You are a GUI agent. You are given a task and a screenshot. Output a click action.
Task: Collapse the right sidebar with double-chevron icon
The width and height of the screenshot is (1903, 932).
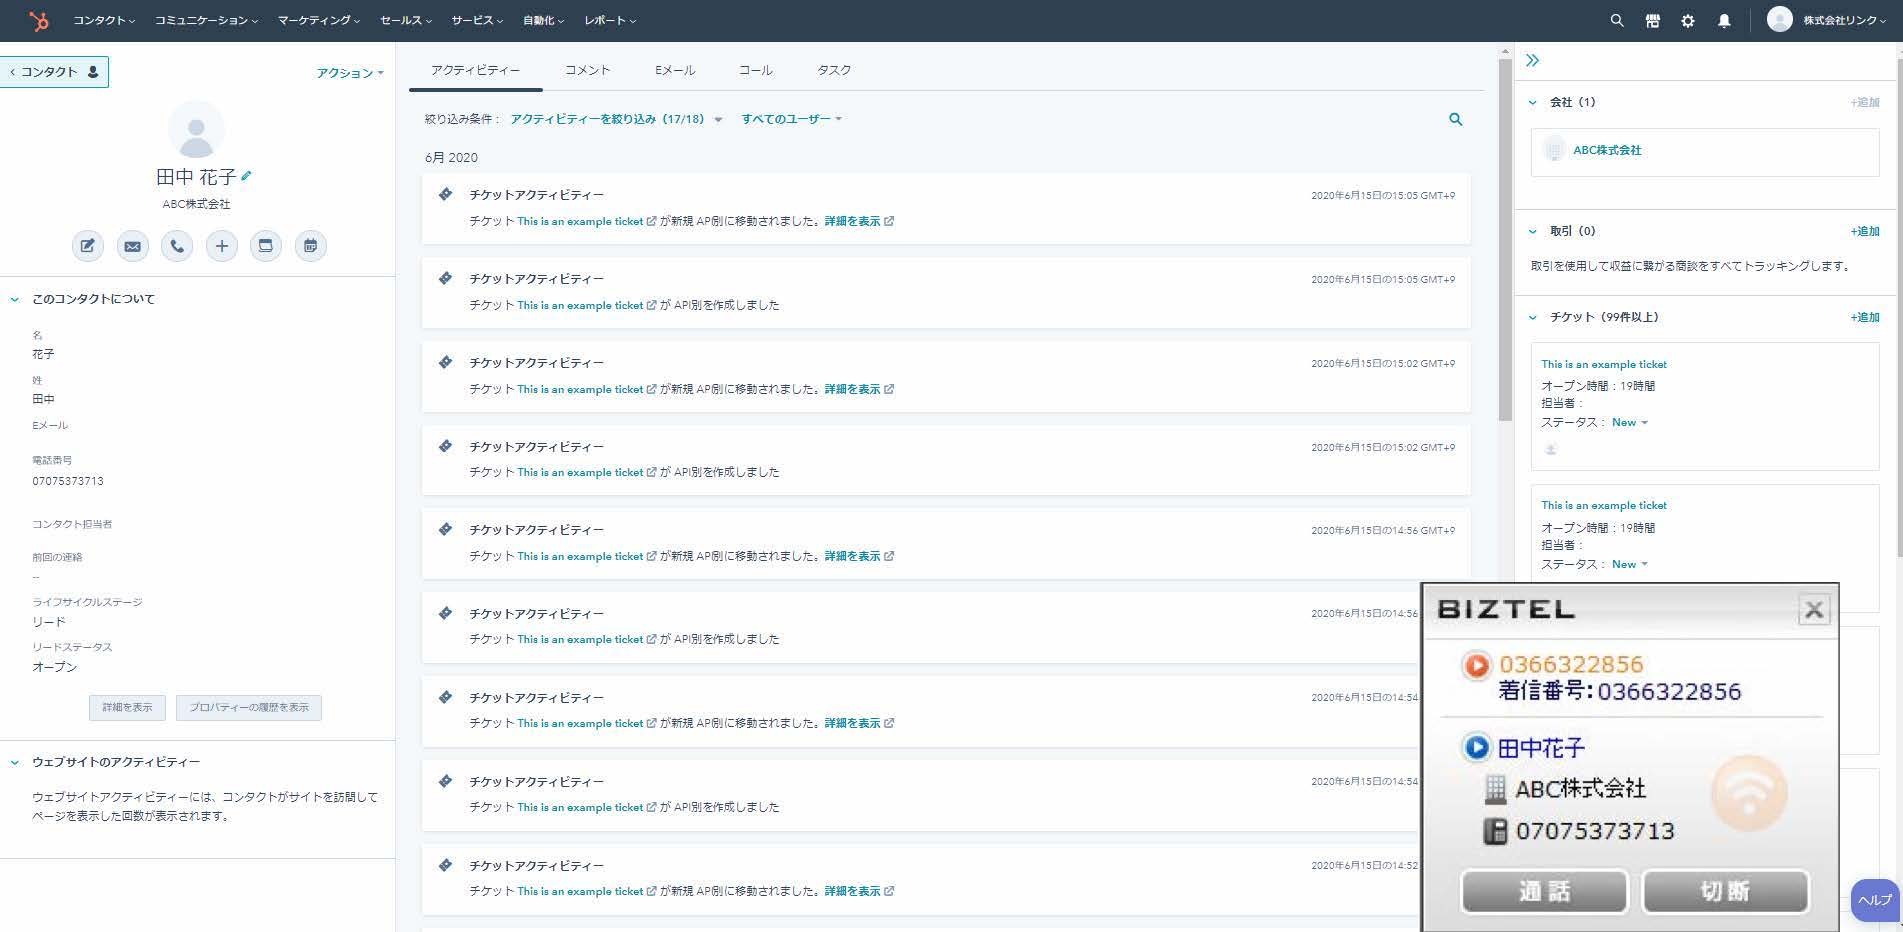(1532, 61)
